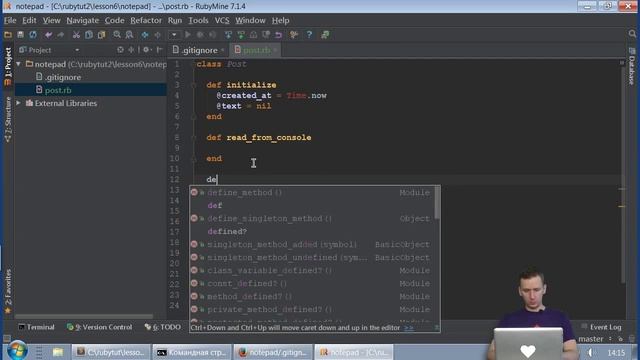
Task: Open the Project view type dropdown
Action: (77, 50)
